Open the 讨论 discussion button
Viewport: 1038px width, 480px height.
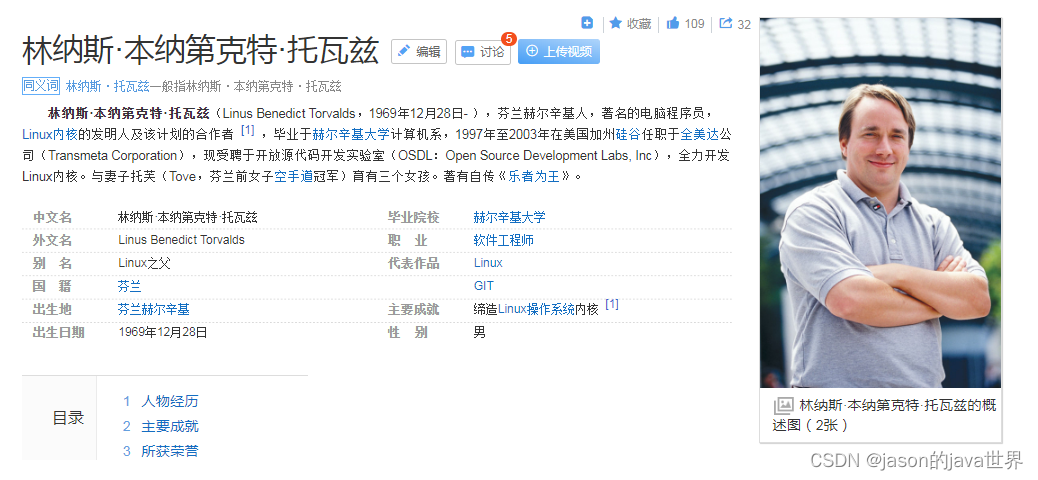[482, 52]
